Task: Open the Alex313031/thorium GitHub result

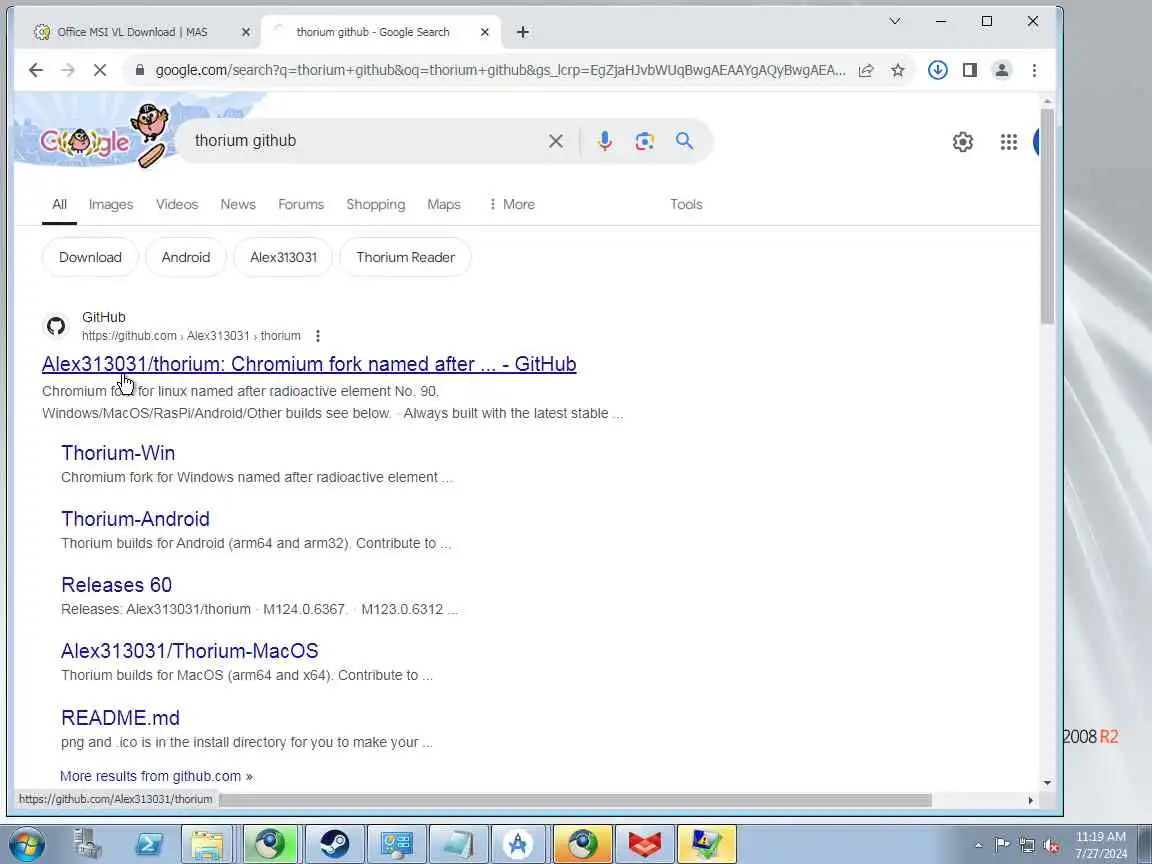Action: tap(309, 364)
